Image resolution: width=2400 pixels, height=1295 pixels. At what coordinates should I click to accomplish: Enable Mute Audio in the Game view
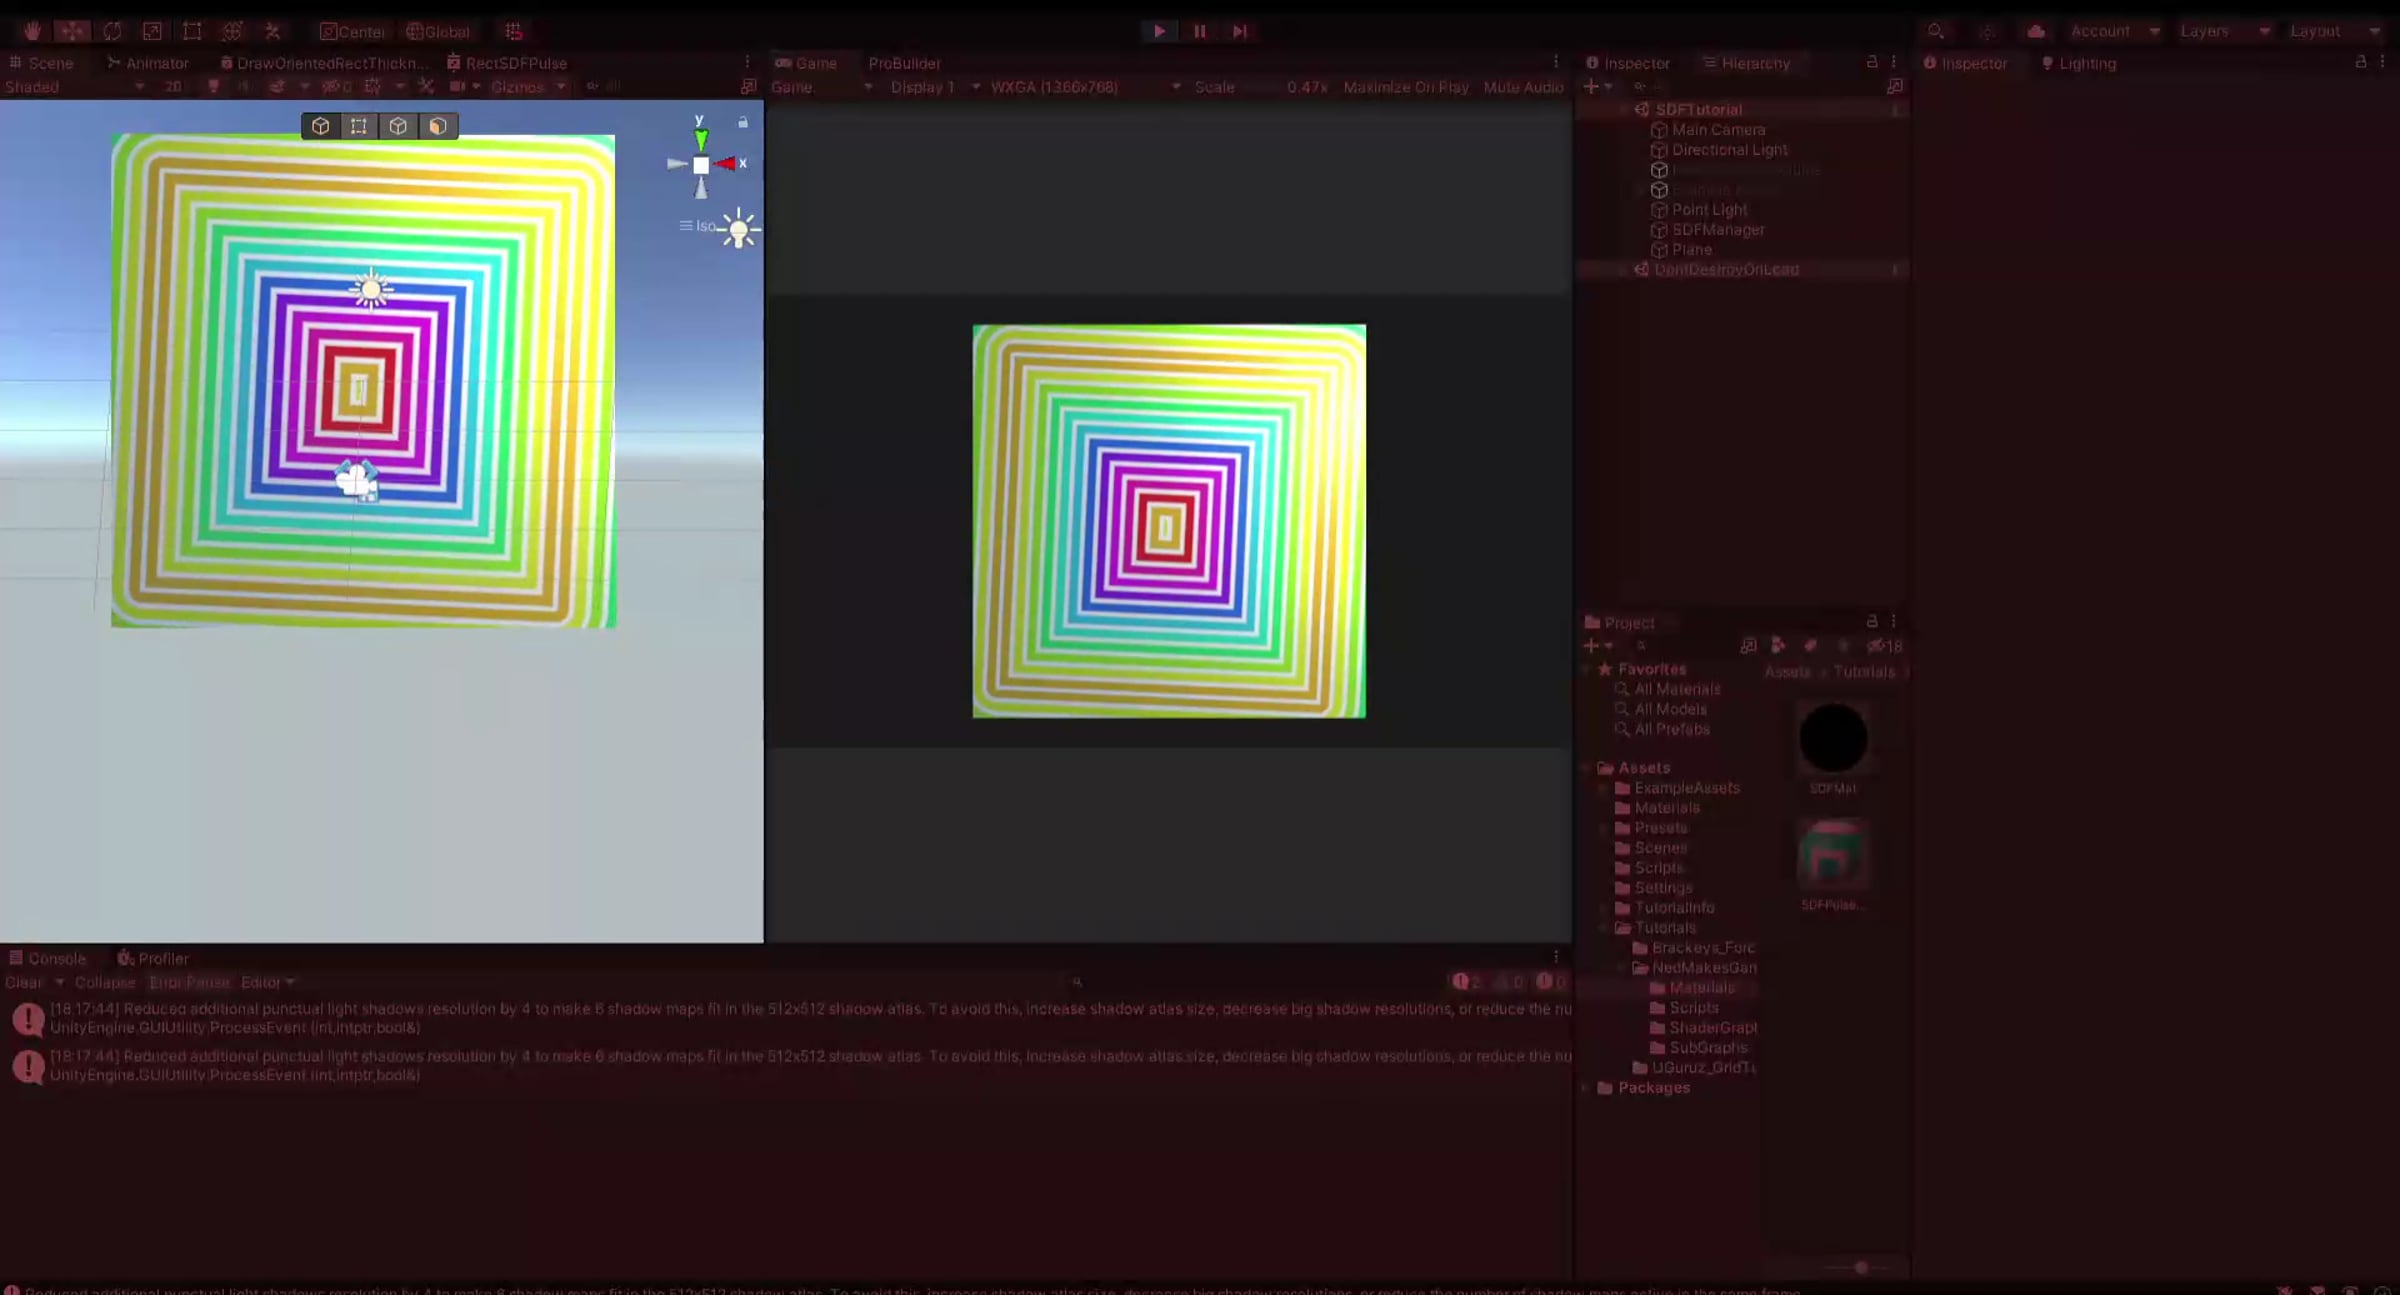click(1523, 87)
